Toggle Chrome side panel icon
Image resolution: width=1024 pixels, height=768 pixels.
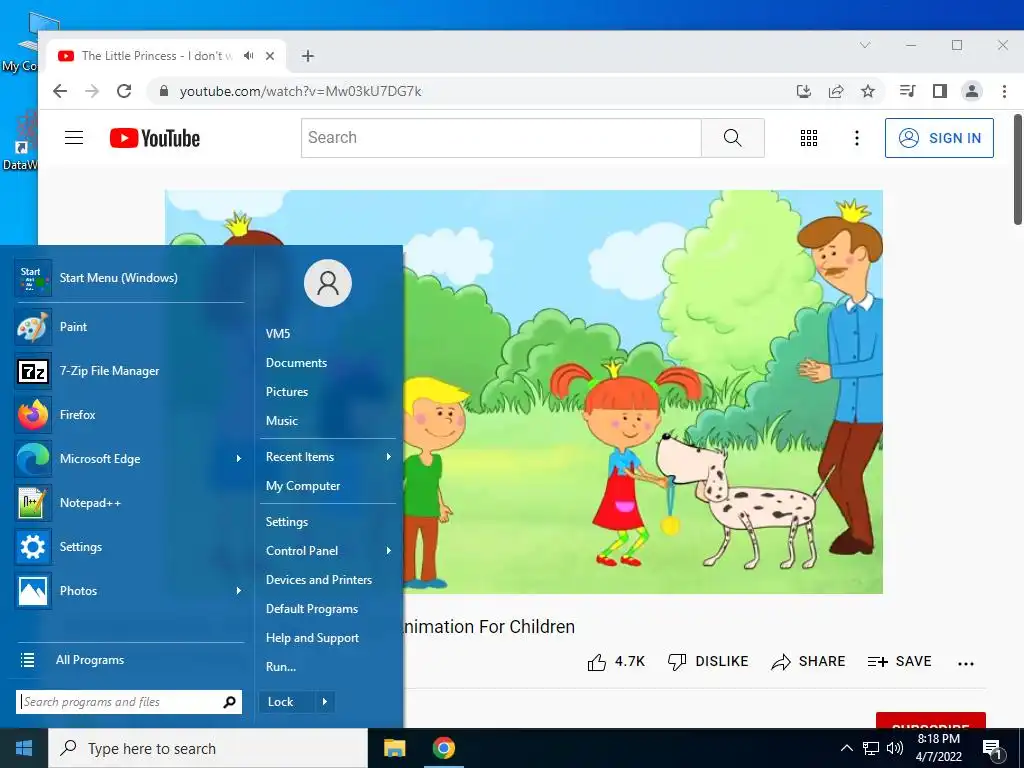point(940,91)
